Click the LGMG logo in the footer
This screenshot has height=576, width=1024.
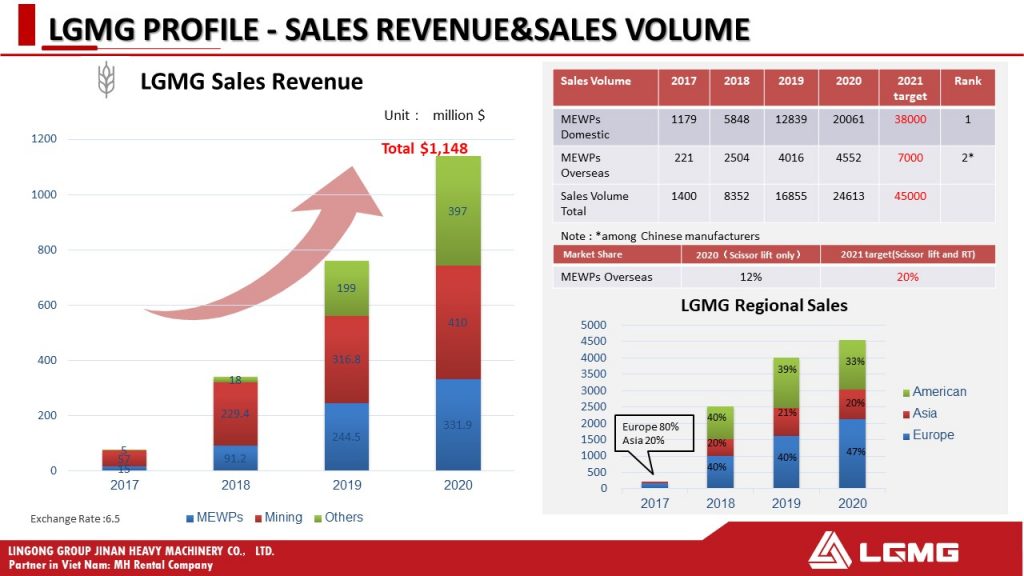(x=883, y=550)
